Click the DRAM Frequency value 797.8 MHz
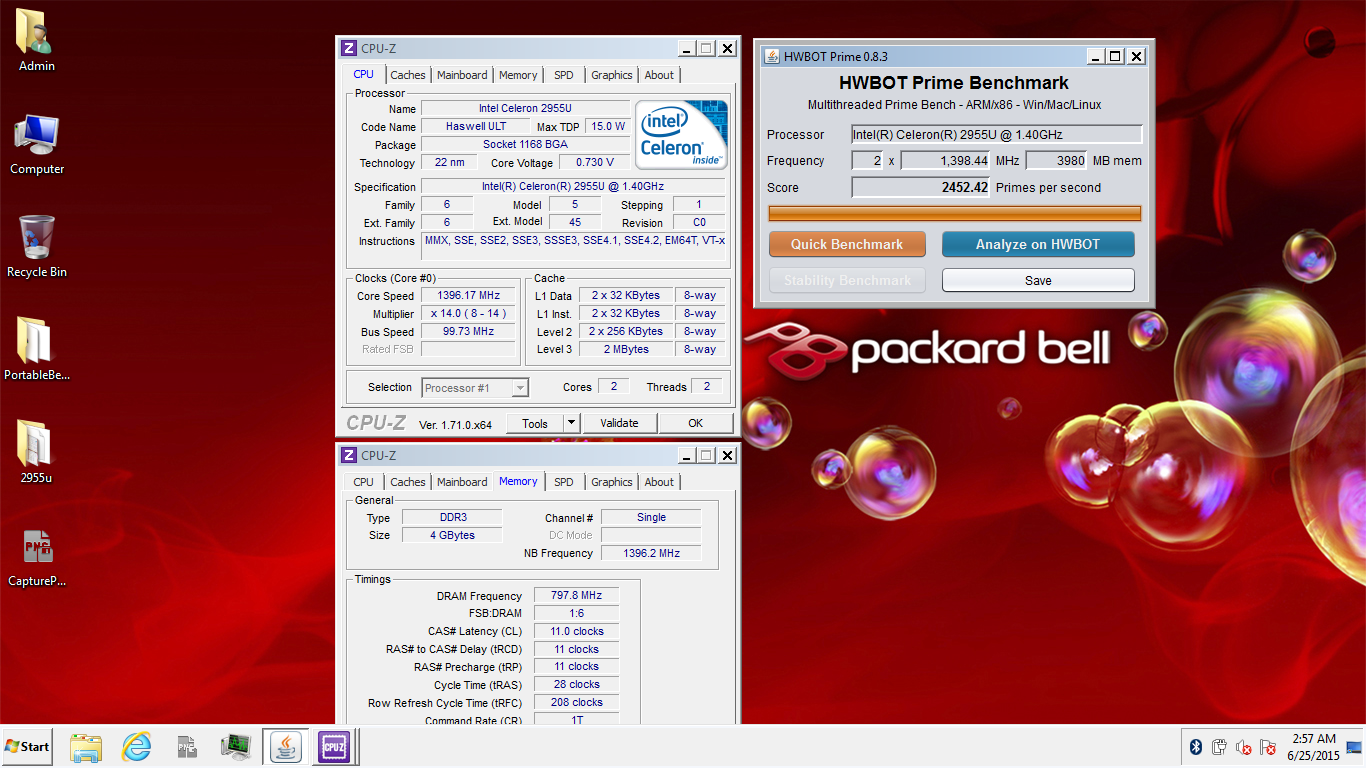Screen dimensions: 1366x768 [576, 595]
